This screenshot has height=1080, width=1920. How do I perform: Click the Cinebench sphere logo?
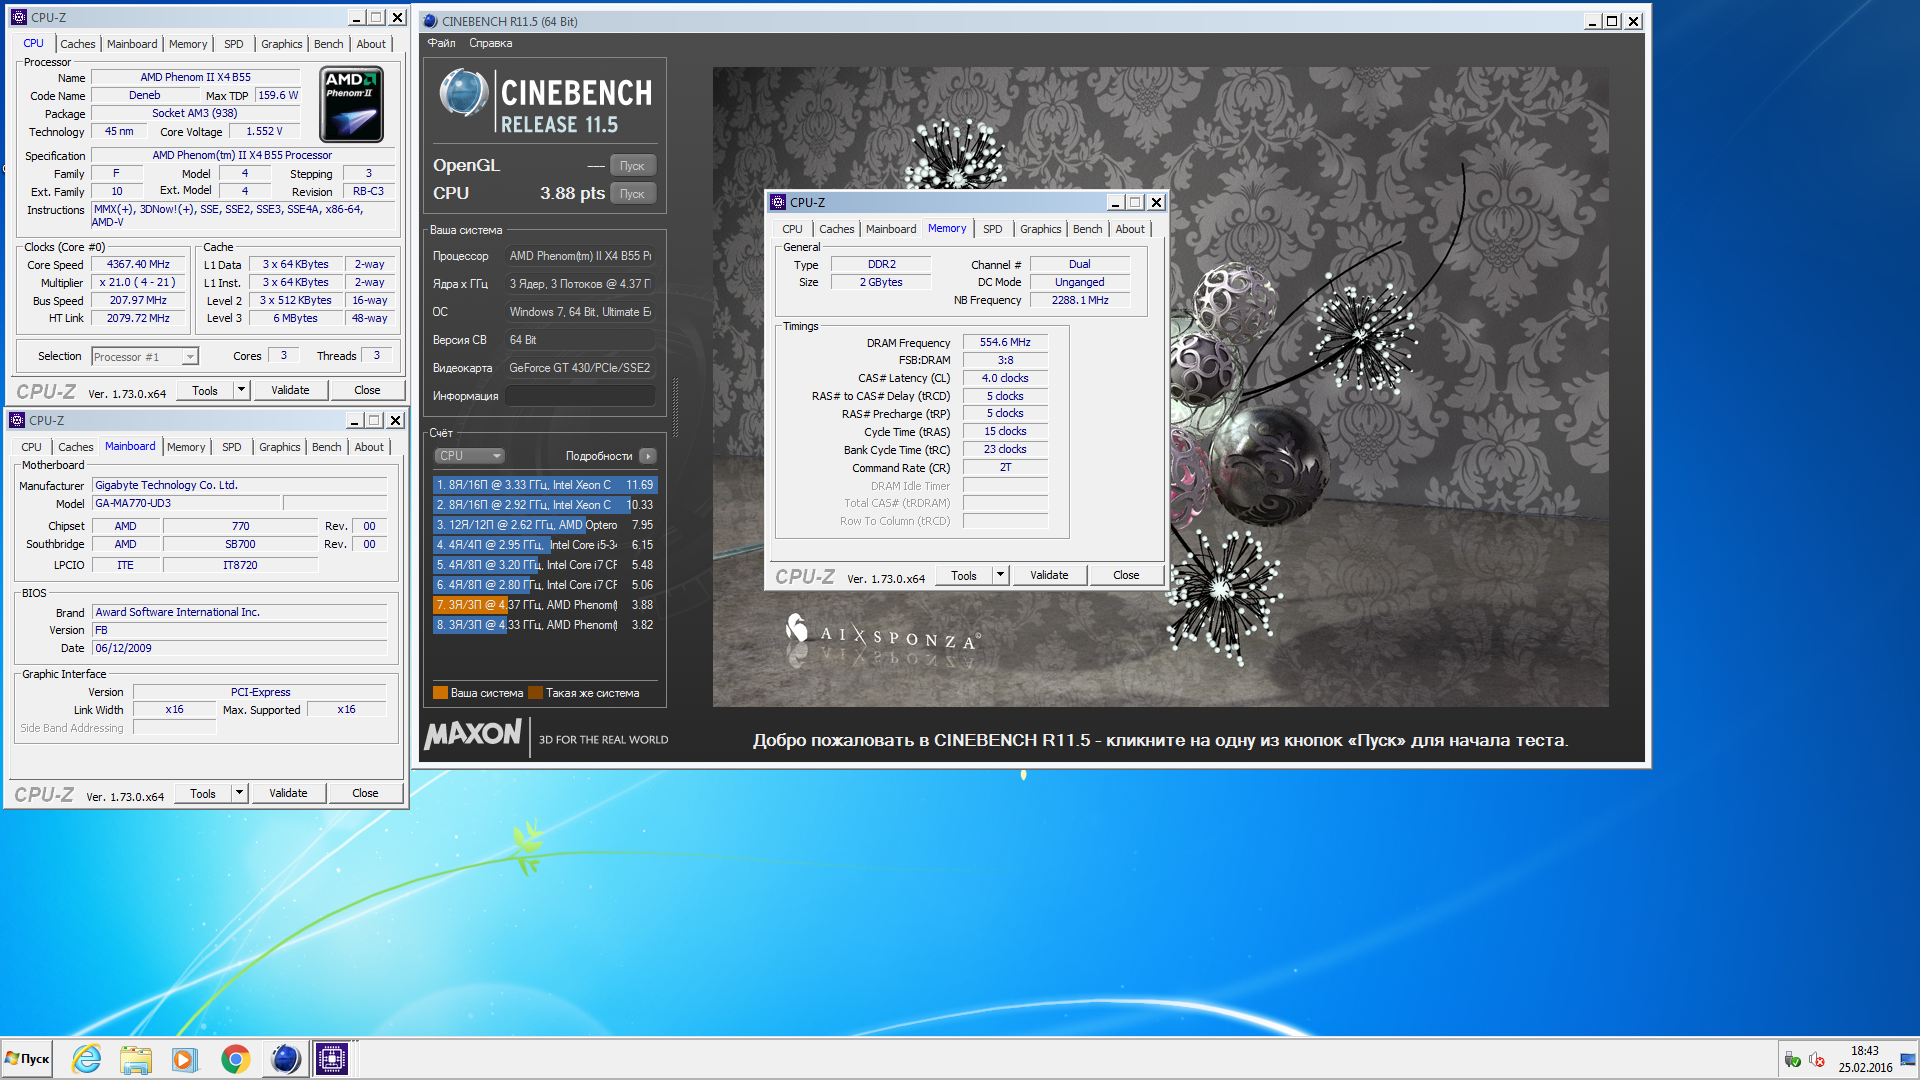click(463, 93)
